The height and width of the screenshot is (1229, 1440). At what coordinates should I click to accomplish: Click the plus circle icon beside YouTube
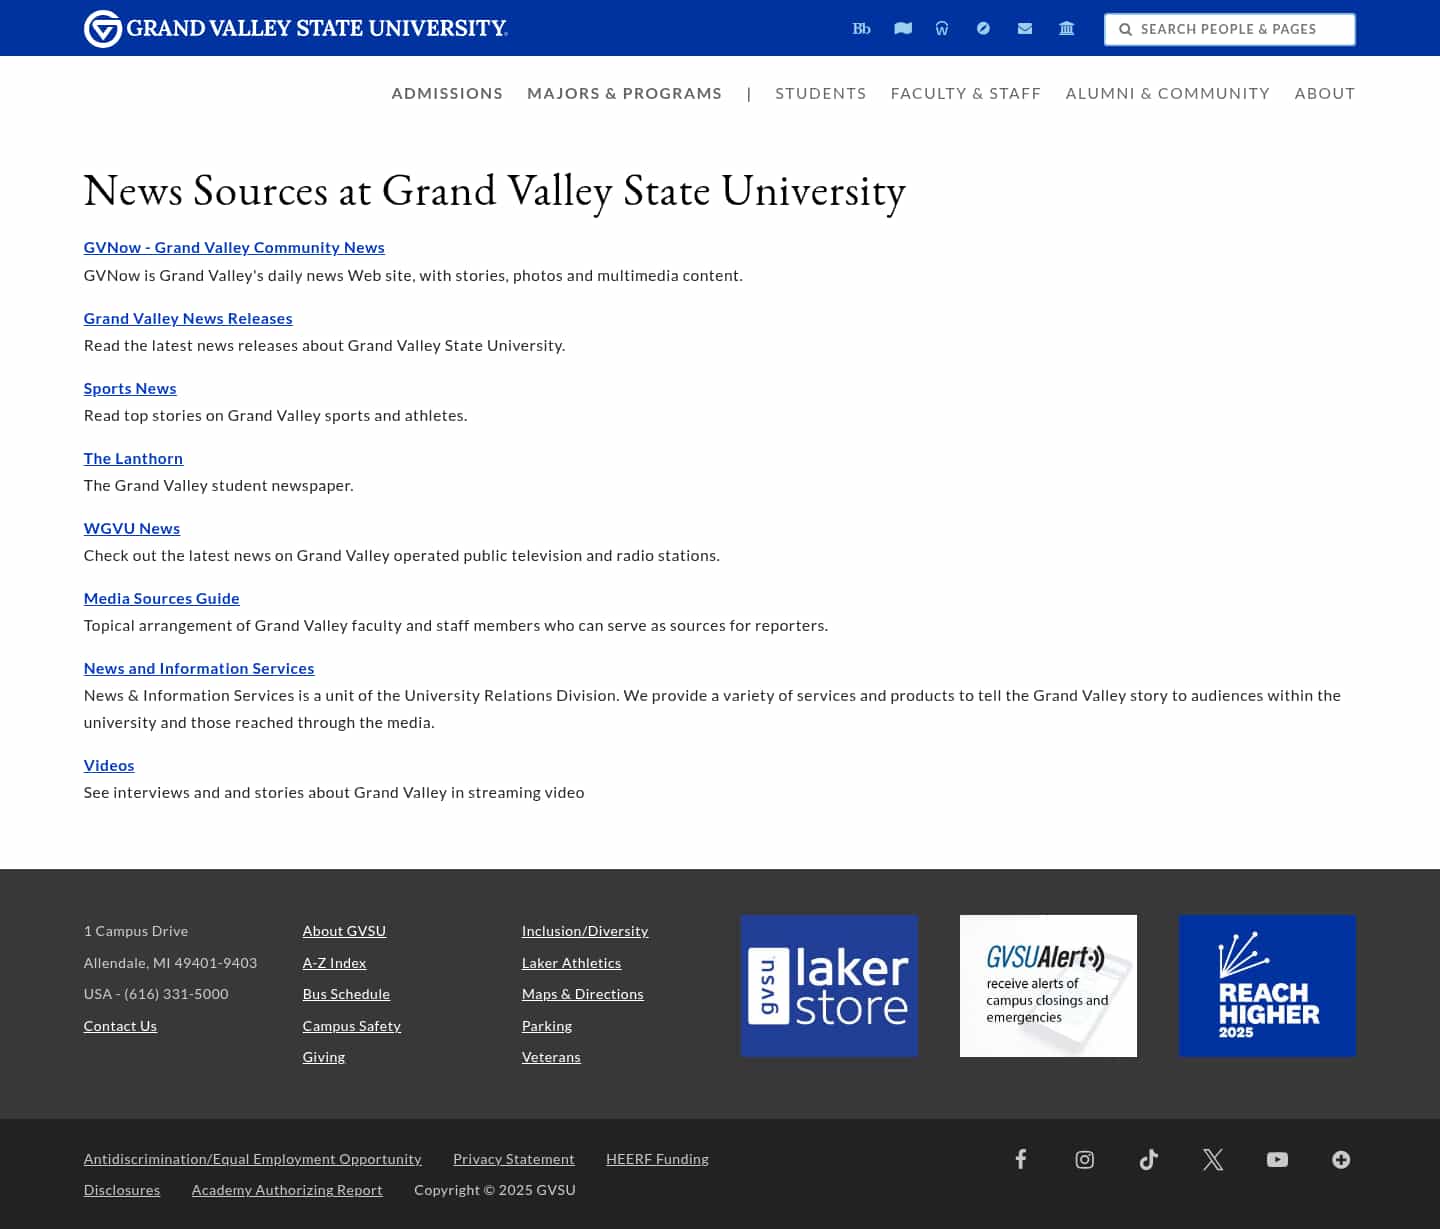click(1341, 1159)
